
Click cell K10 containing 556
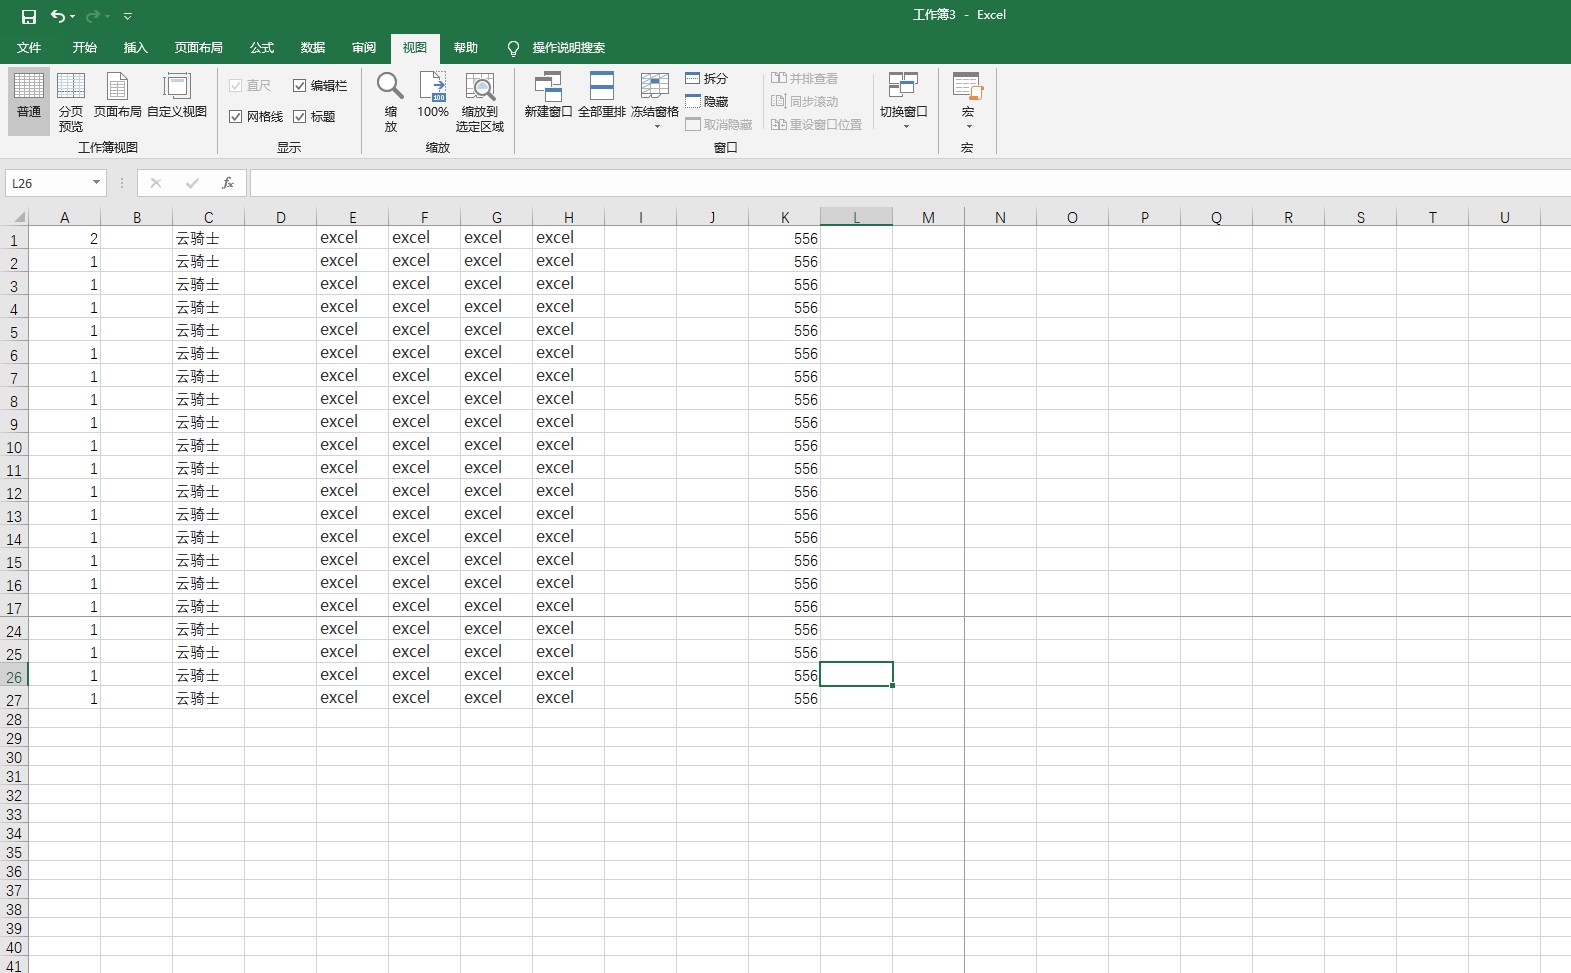click(x=785, y=445)
